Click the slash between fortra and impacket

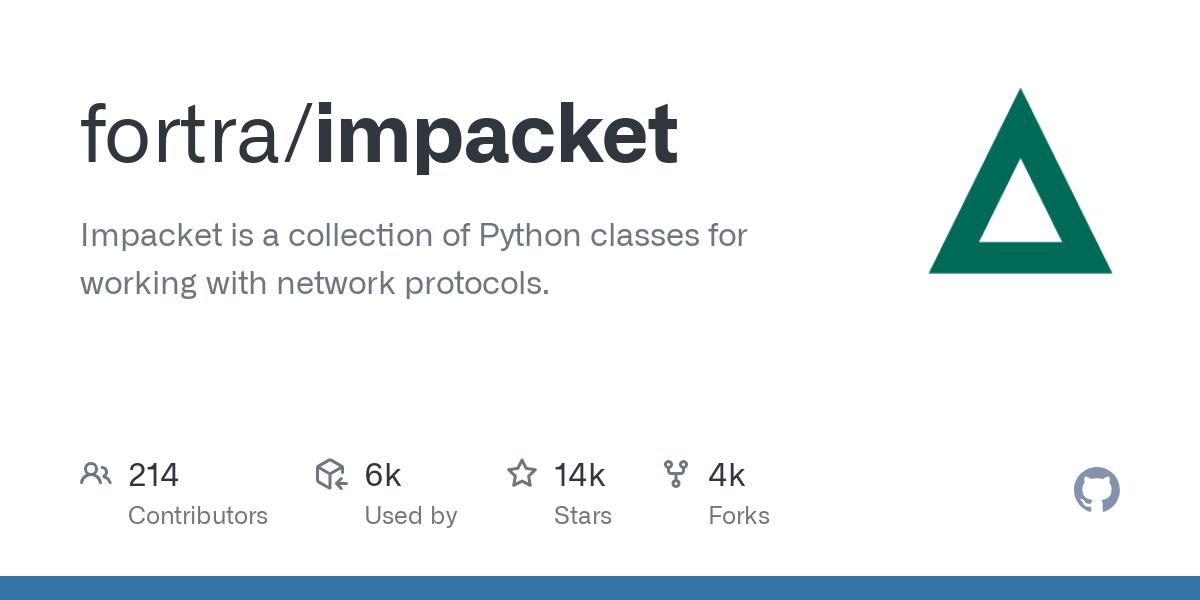click(299, 135)
